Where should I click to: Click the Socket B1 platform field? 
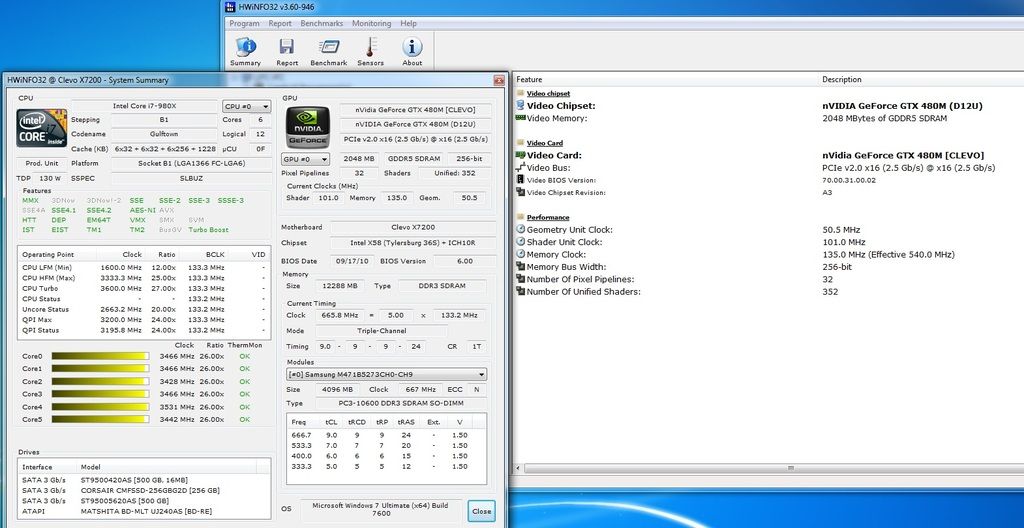pyautogui.click(x=191, y=163)
